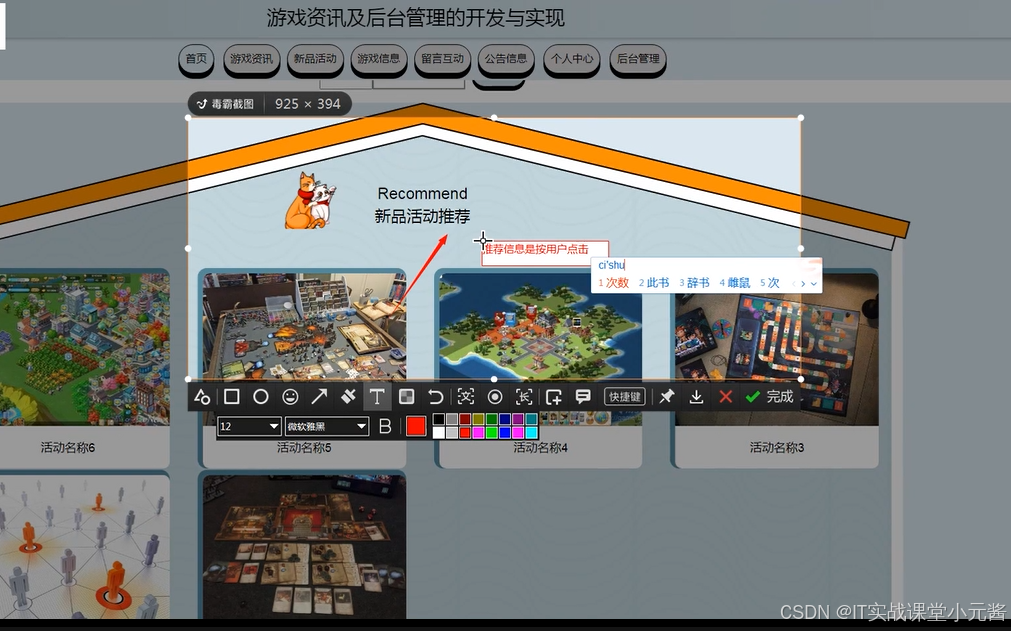Save the screenshot with download icon
1011x631 pixels.
tap(696, 397)
